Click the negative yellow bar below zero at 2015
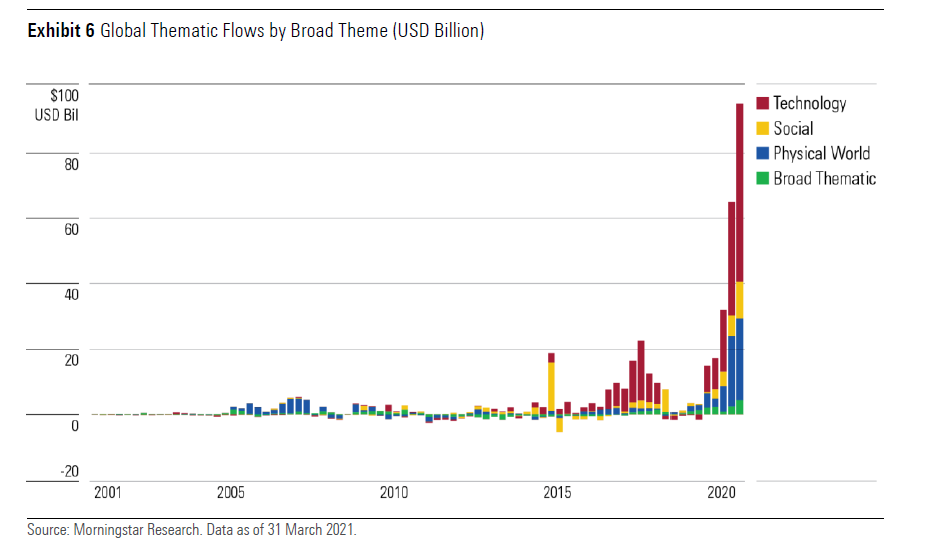This screenshot has height=556, width=925. point(559,423)
